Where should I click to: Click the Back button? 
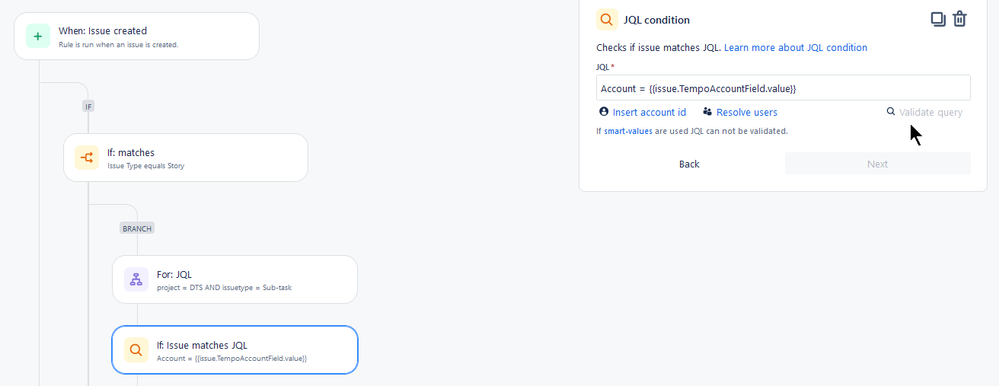click(x=689, y=164)
